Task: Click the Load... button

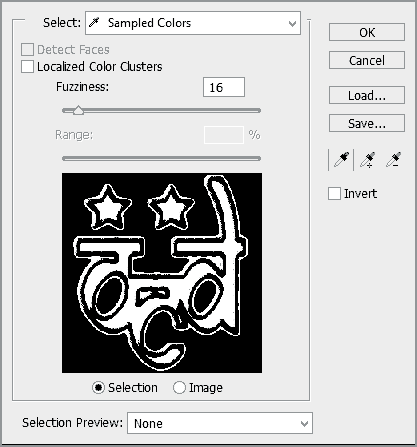Action: [x=367, y=96]
